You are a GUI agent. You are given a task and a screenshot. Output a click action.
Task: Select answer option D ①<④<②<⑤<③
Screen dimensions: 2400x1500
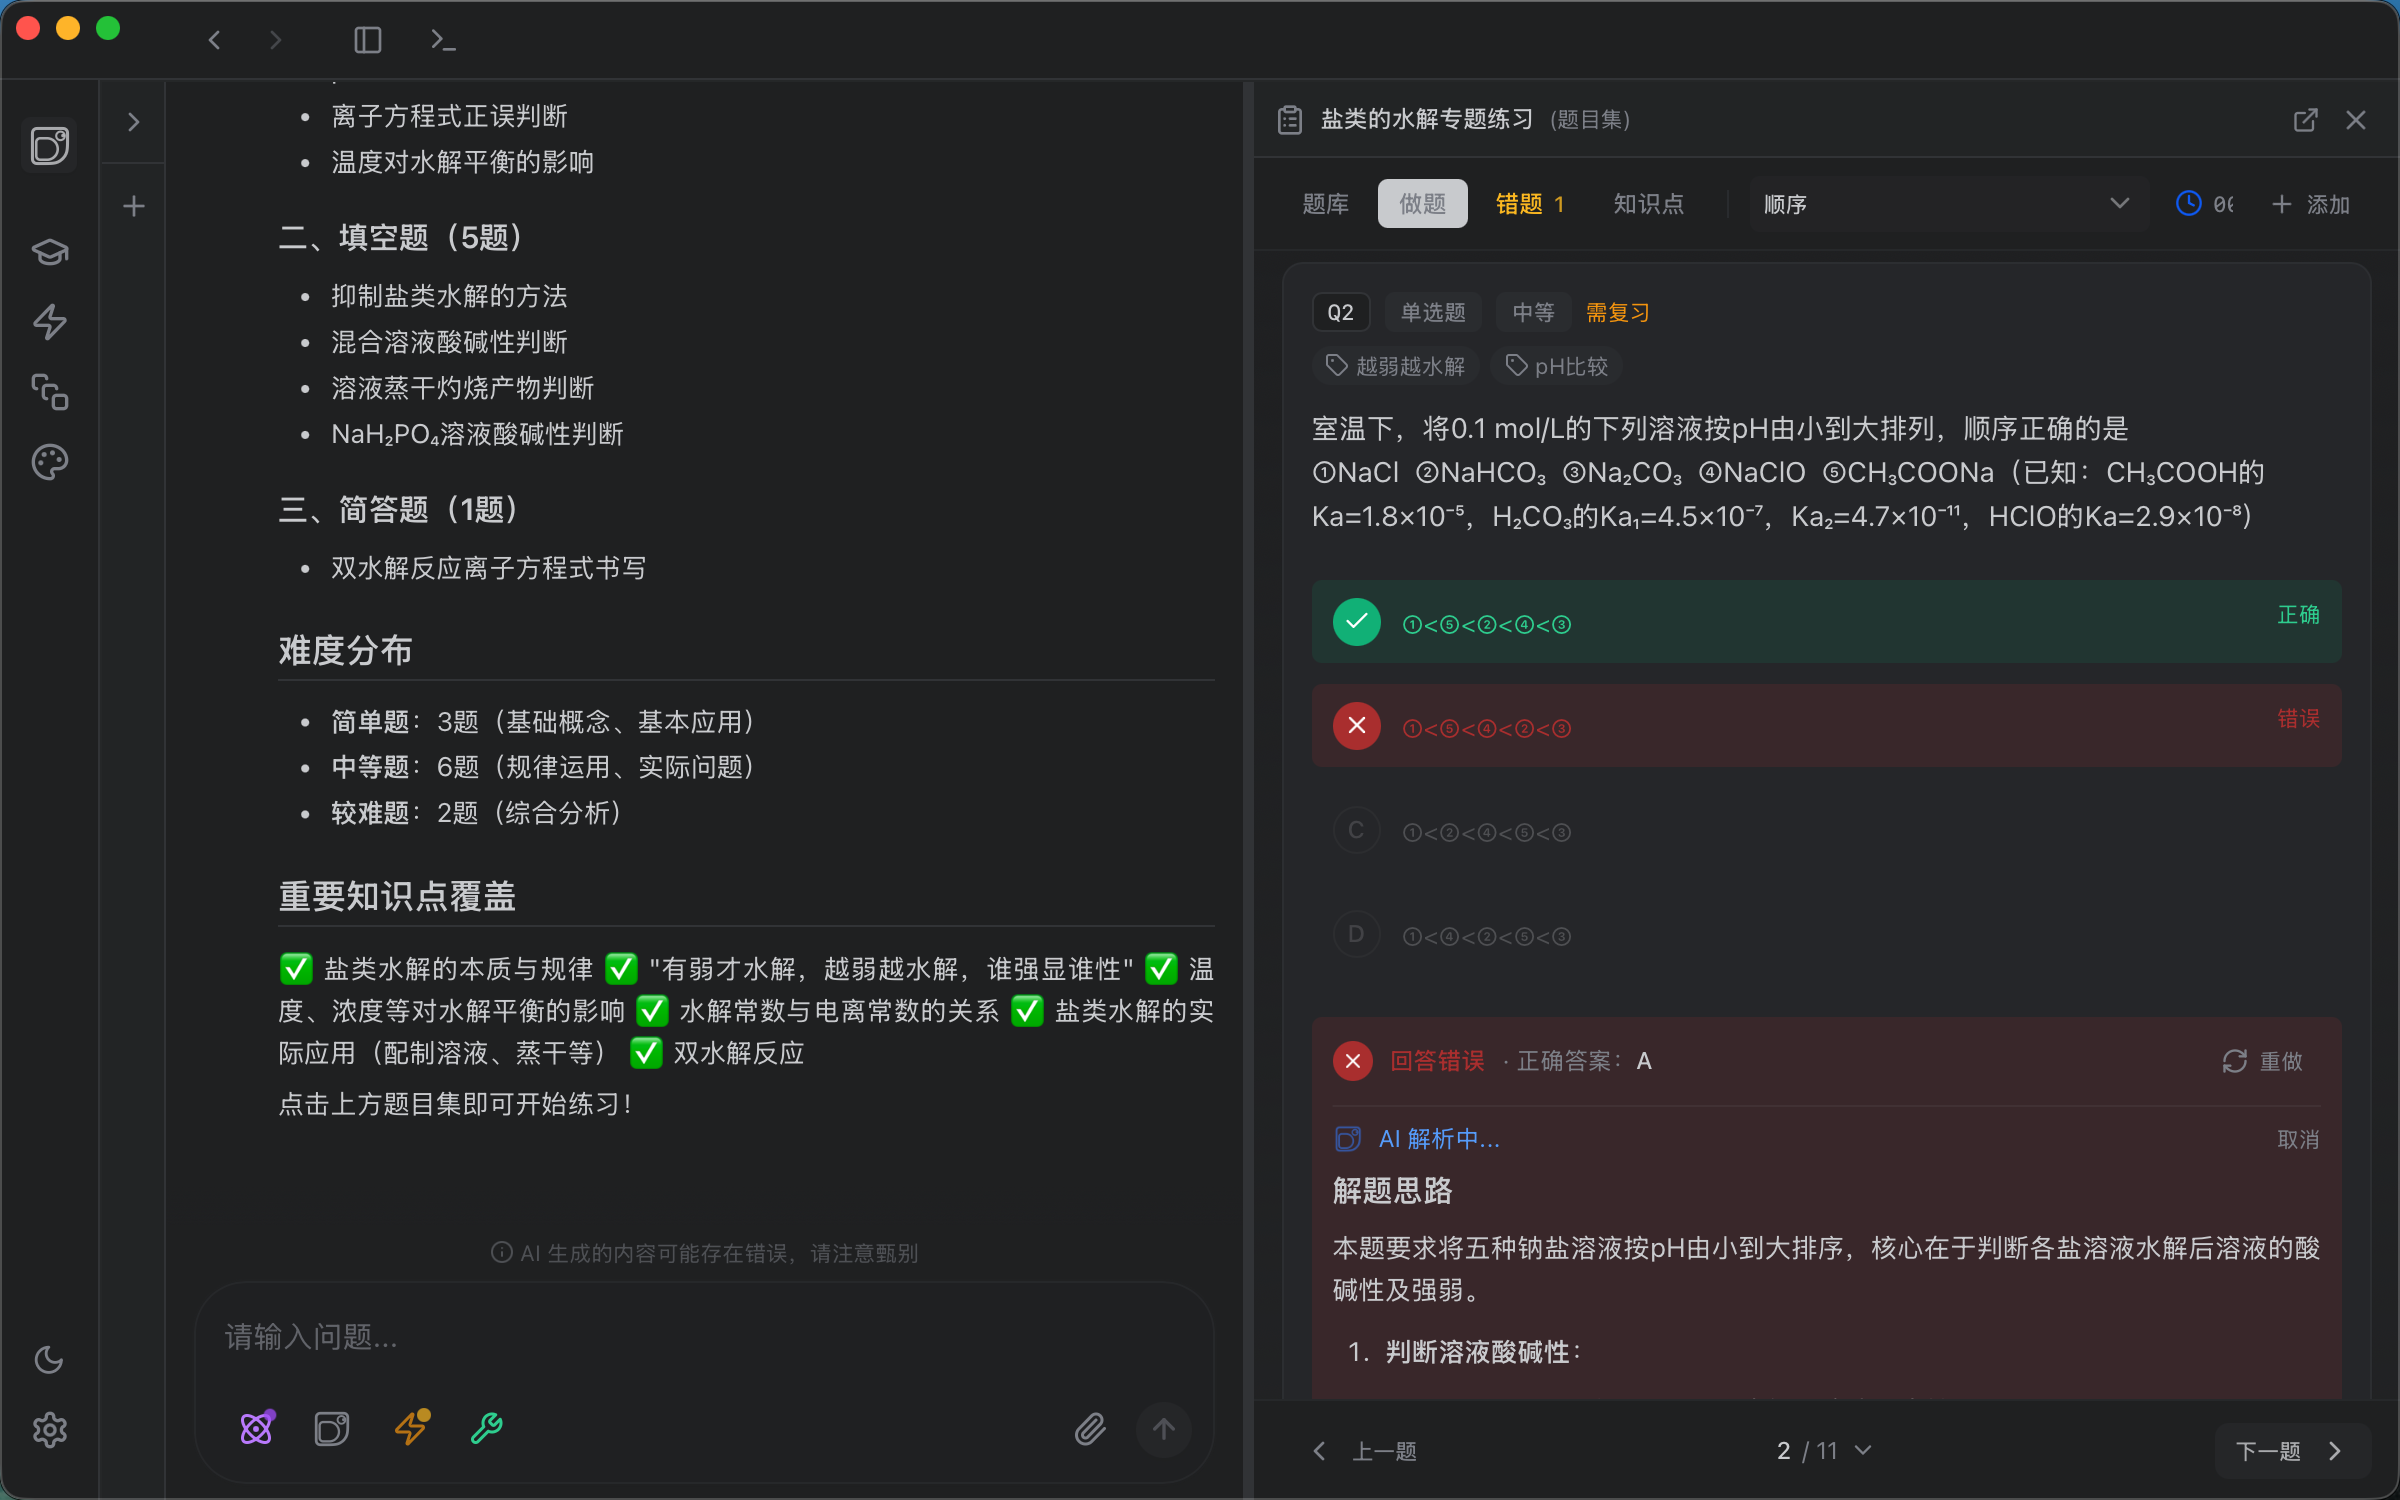pos(1826,934)
